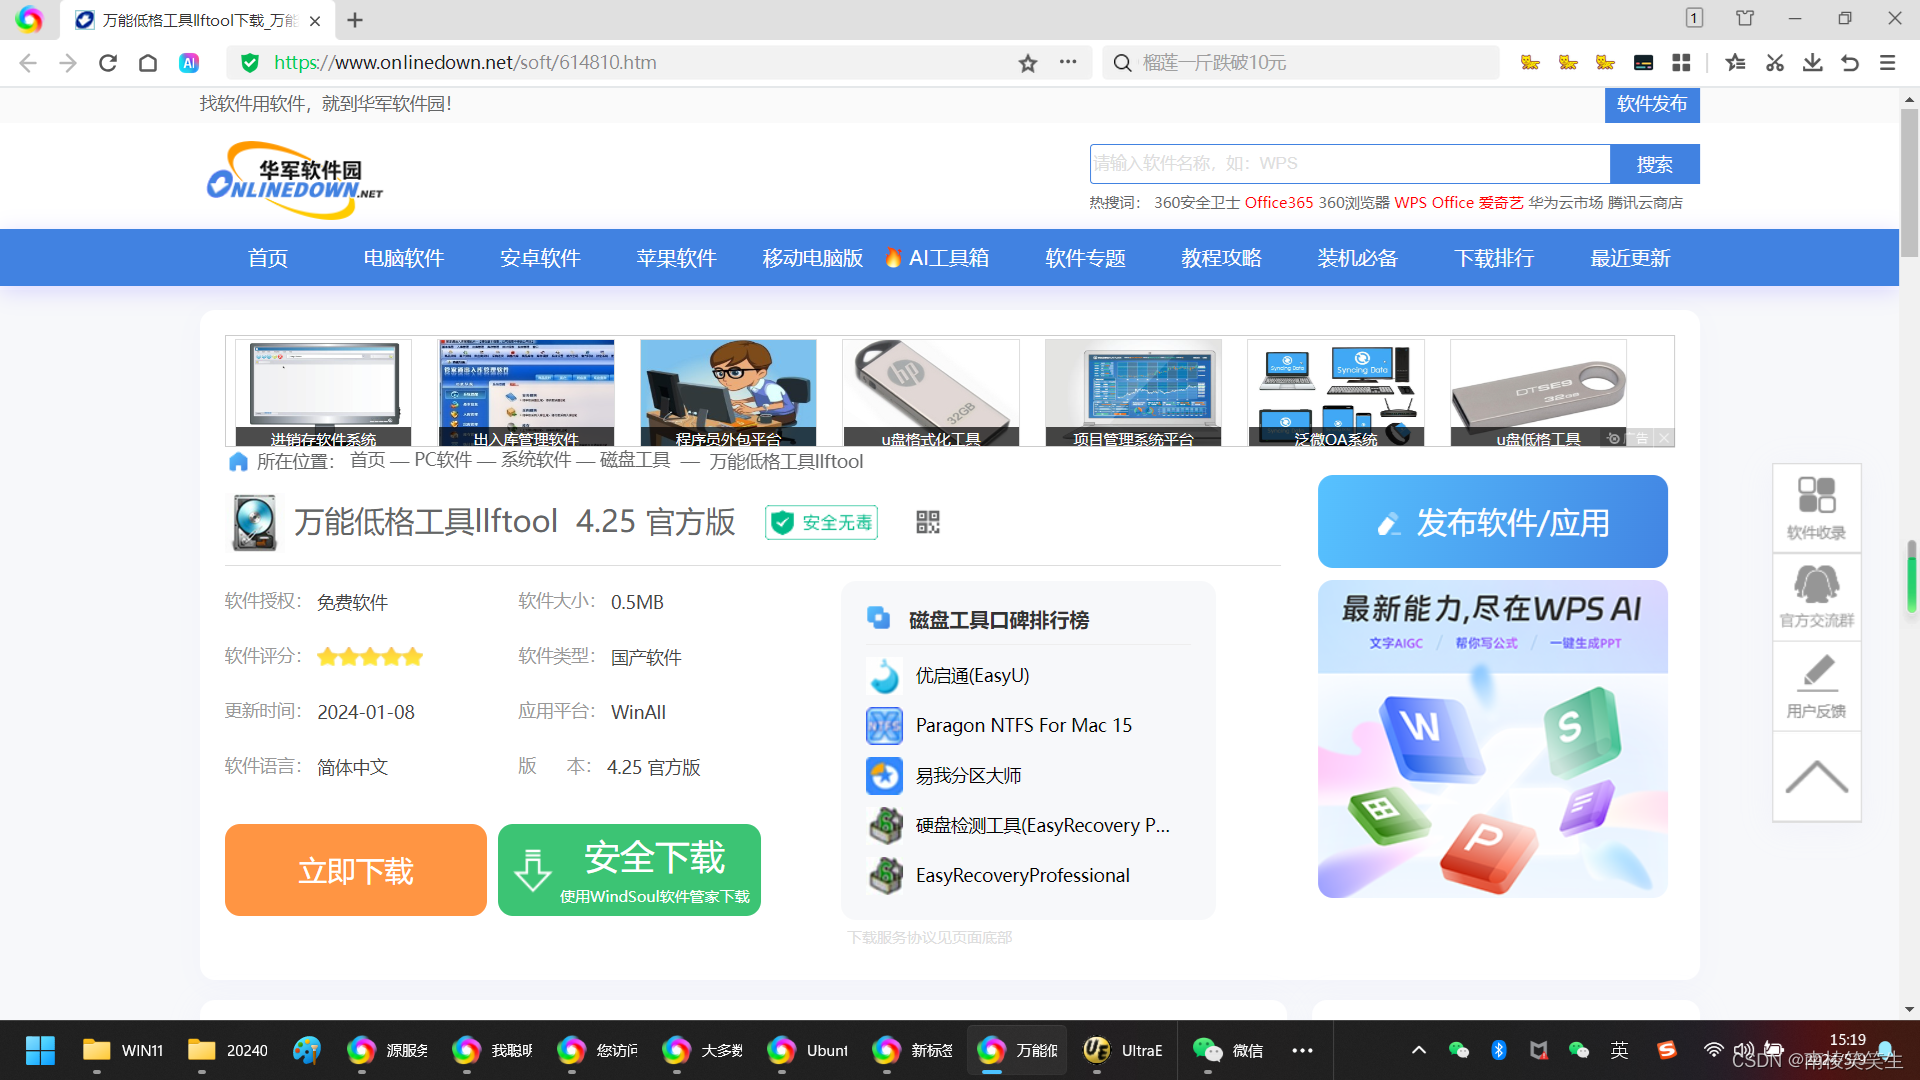Click the orange 立即下载 button
Viewport: 1920px width, 1080px height.
point(355,870)
